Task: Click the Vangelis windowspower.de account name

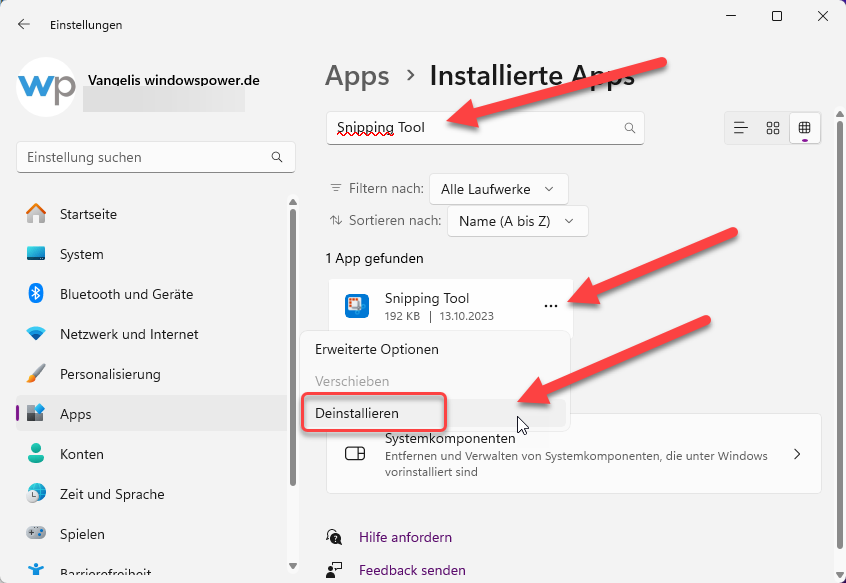Action: point(174,80)
